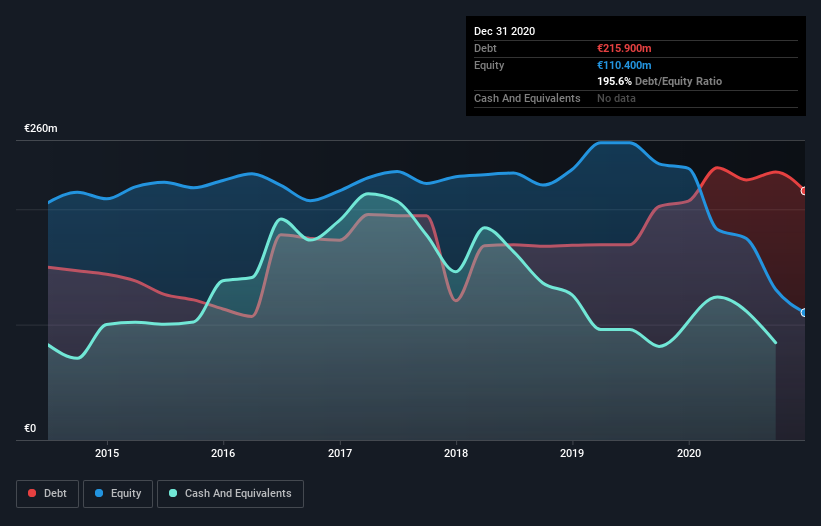
Task: Click Cash And Equivalents label in tooltip
Action: (527, 98)
